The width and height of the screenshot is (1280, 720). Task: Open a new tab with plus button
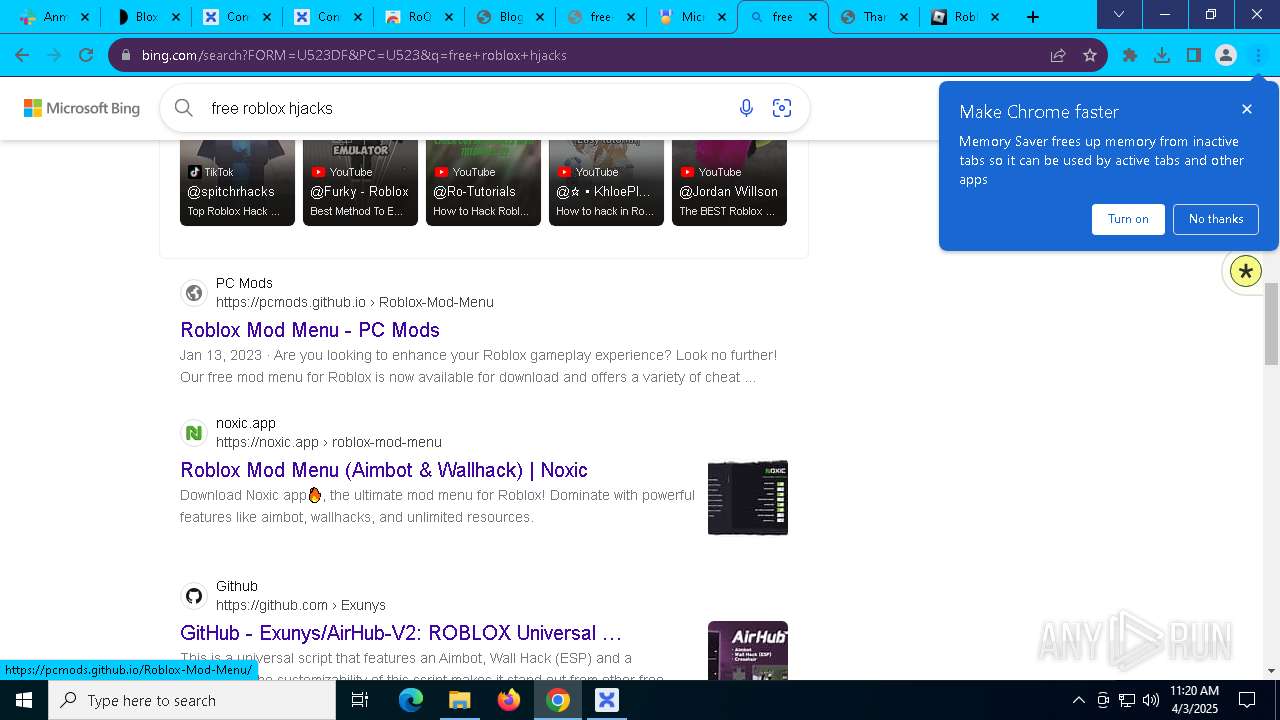(x=1033, y=17)
